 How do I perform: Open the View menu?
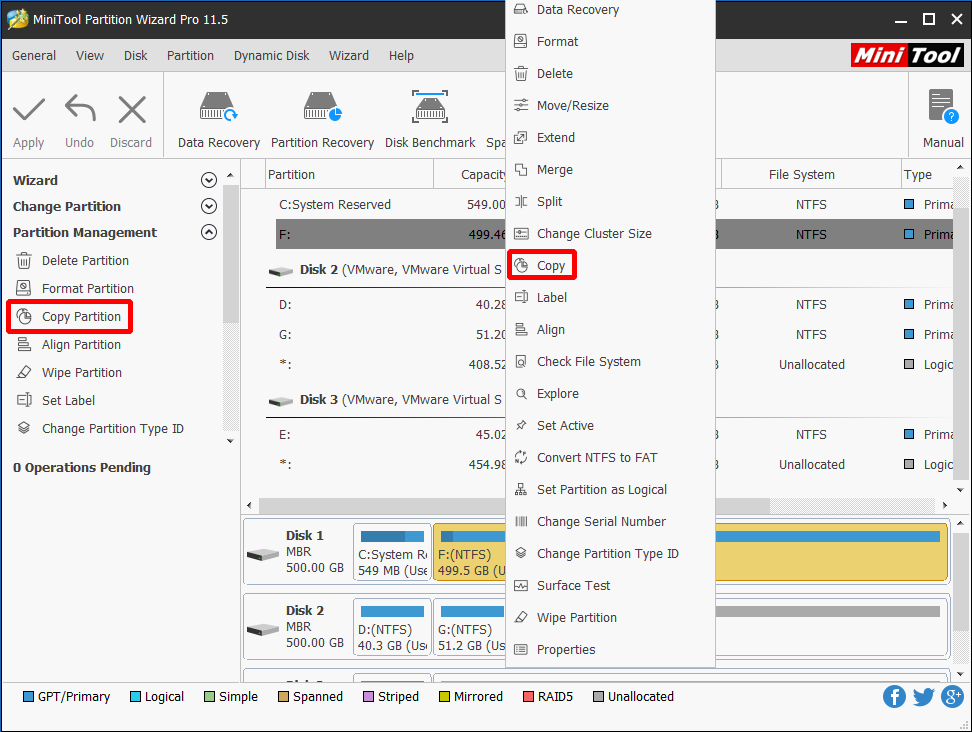pos(90,56)
